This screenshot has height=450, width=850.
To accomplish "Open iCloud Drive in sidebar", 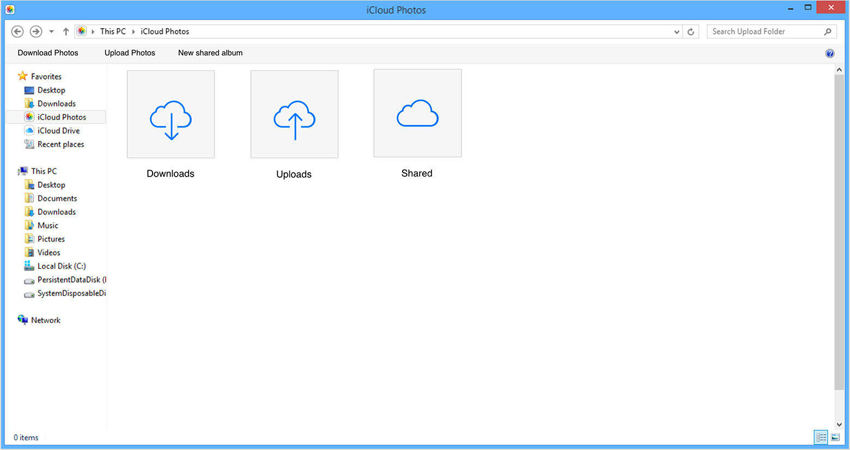I will point(59,131).
